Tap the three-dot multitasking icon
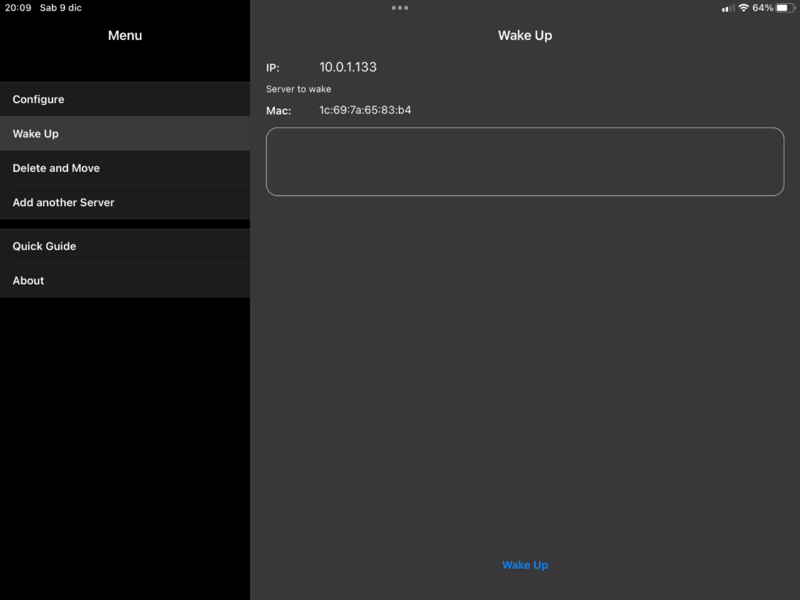The width and height of the screenshot is (800, 600). [x=400, y=8]
